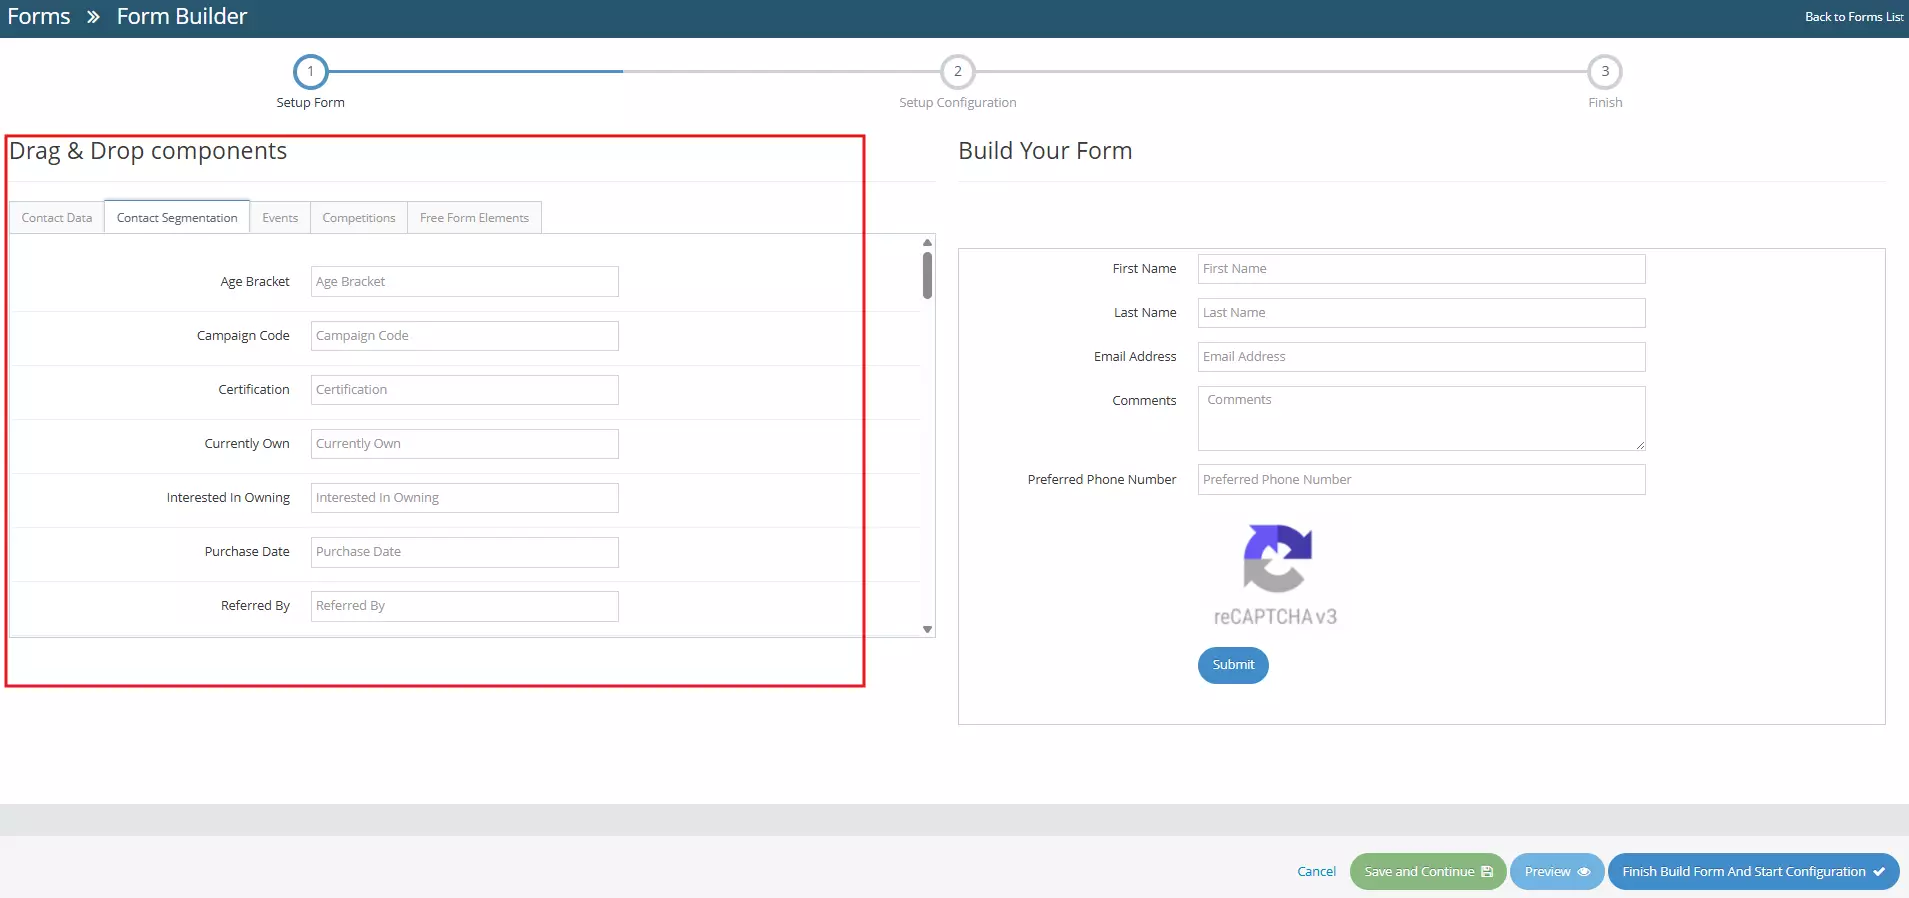Click the blue Submit button
Screen dimensions: 1909x898
[1233, 665]
